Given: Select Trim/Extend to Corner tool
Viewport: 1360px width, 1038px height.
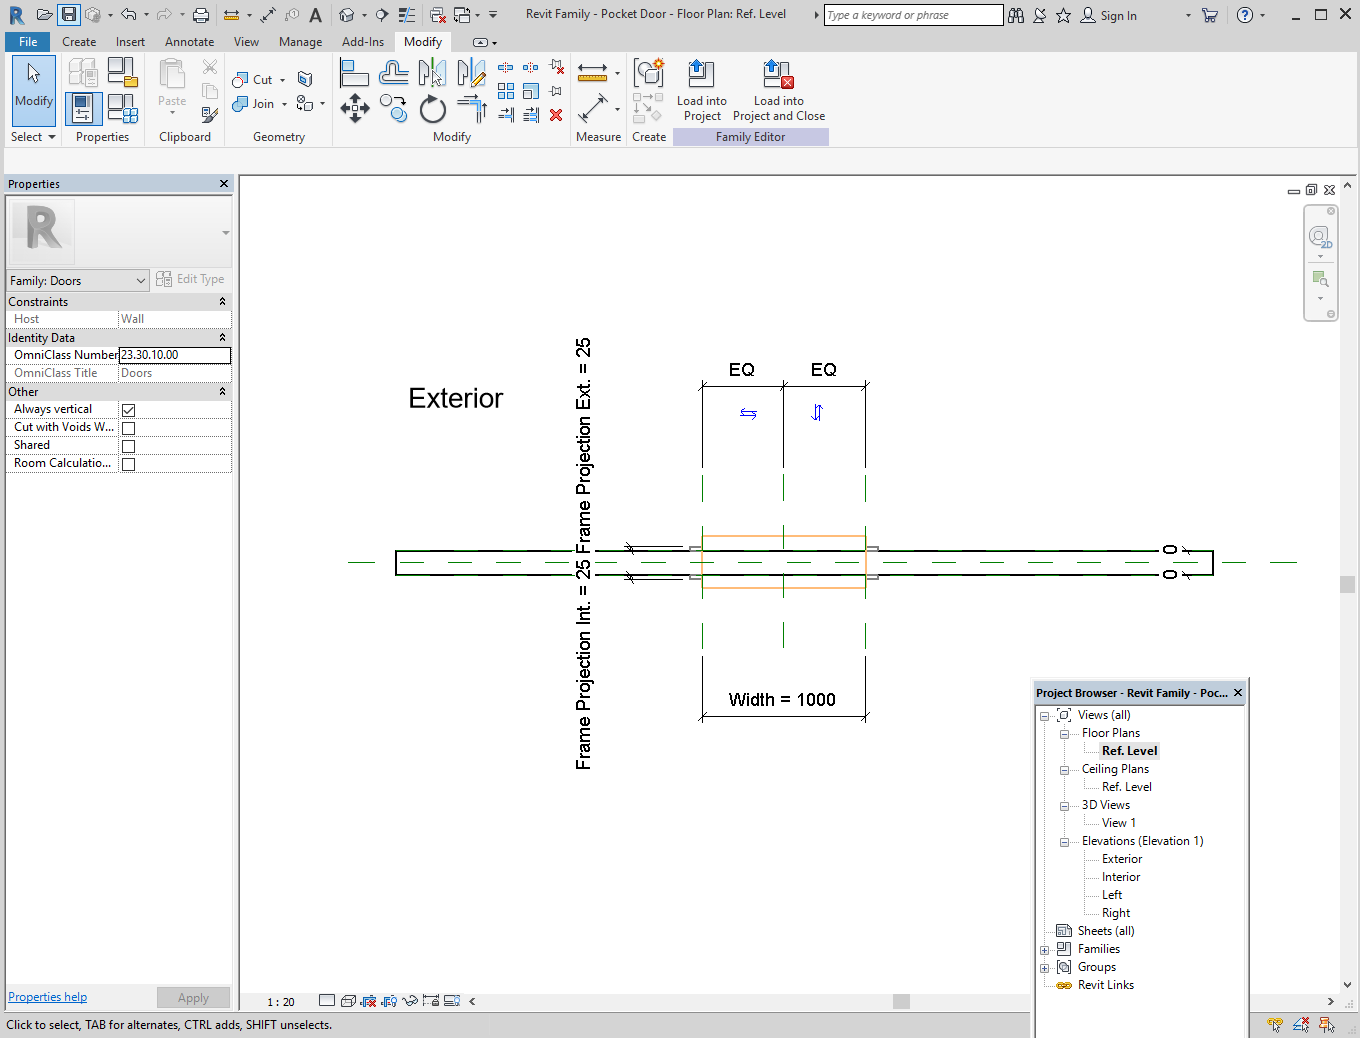Looking at the screenshot, I should point(471,108).
